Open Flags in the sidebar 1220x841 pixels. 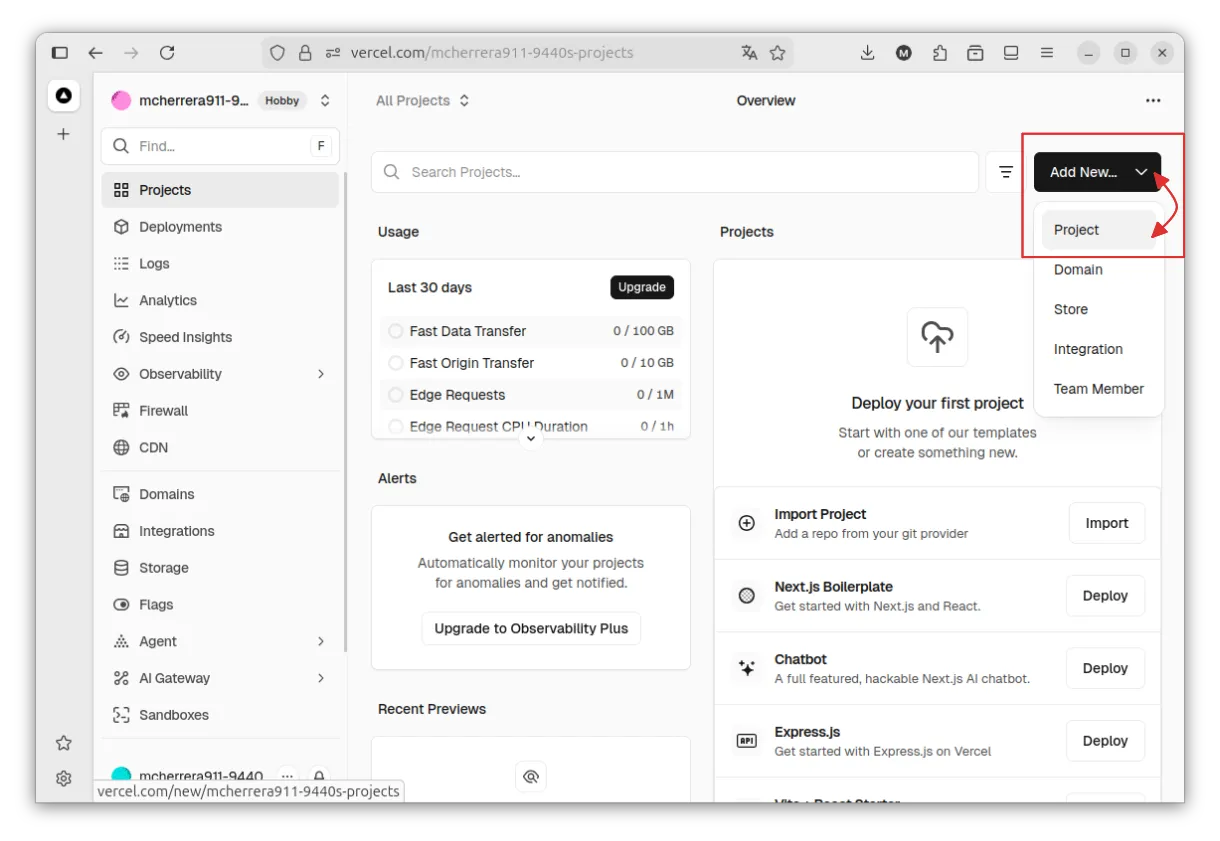tap(156, 605)
